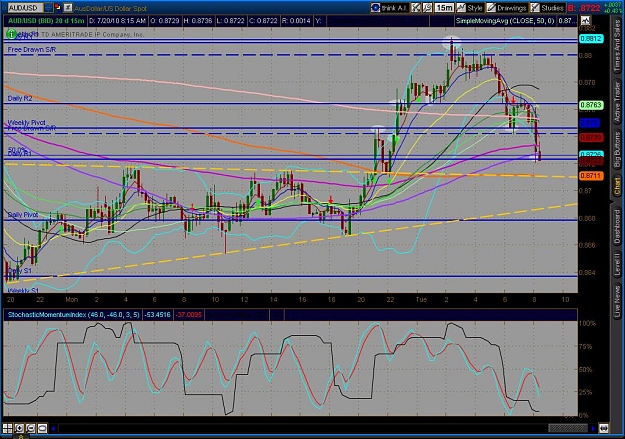
Task: Click the reset zoom icon at bottom left
Action: pyautogui.click(x=42, y=428)
